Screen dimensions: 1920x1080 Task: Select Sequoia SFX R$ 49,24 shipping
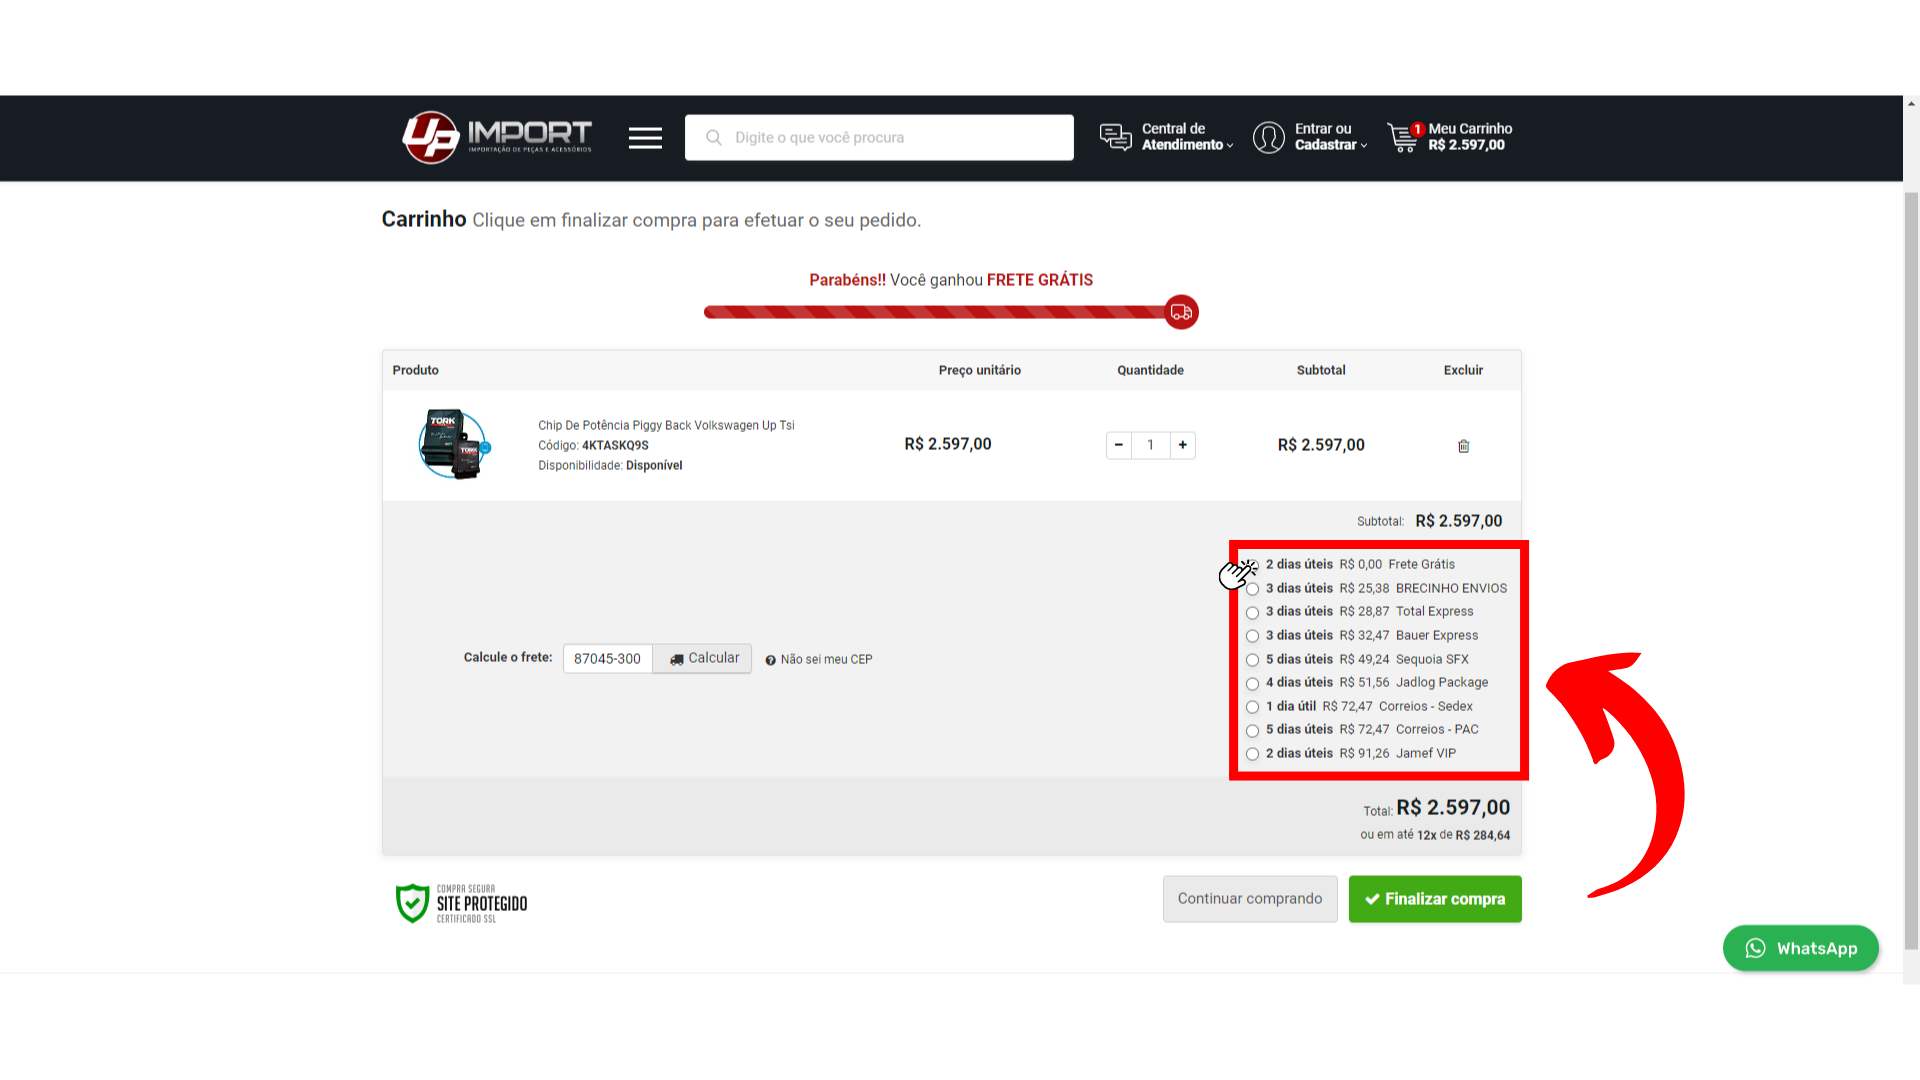tap(1252, 660)
